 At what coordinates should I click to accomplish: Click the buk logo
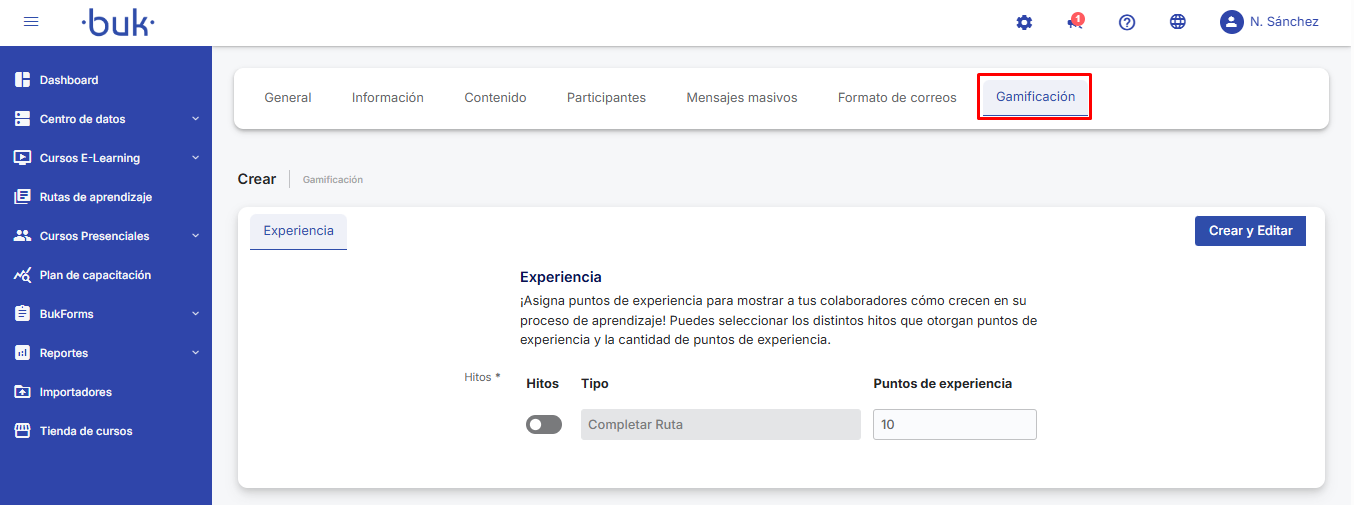pos(118,22)
